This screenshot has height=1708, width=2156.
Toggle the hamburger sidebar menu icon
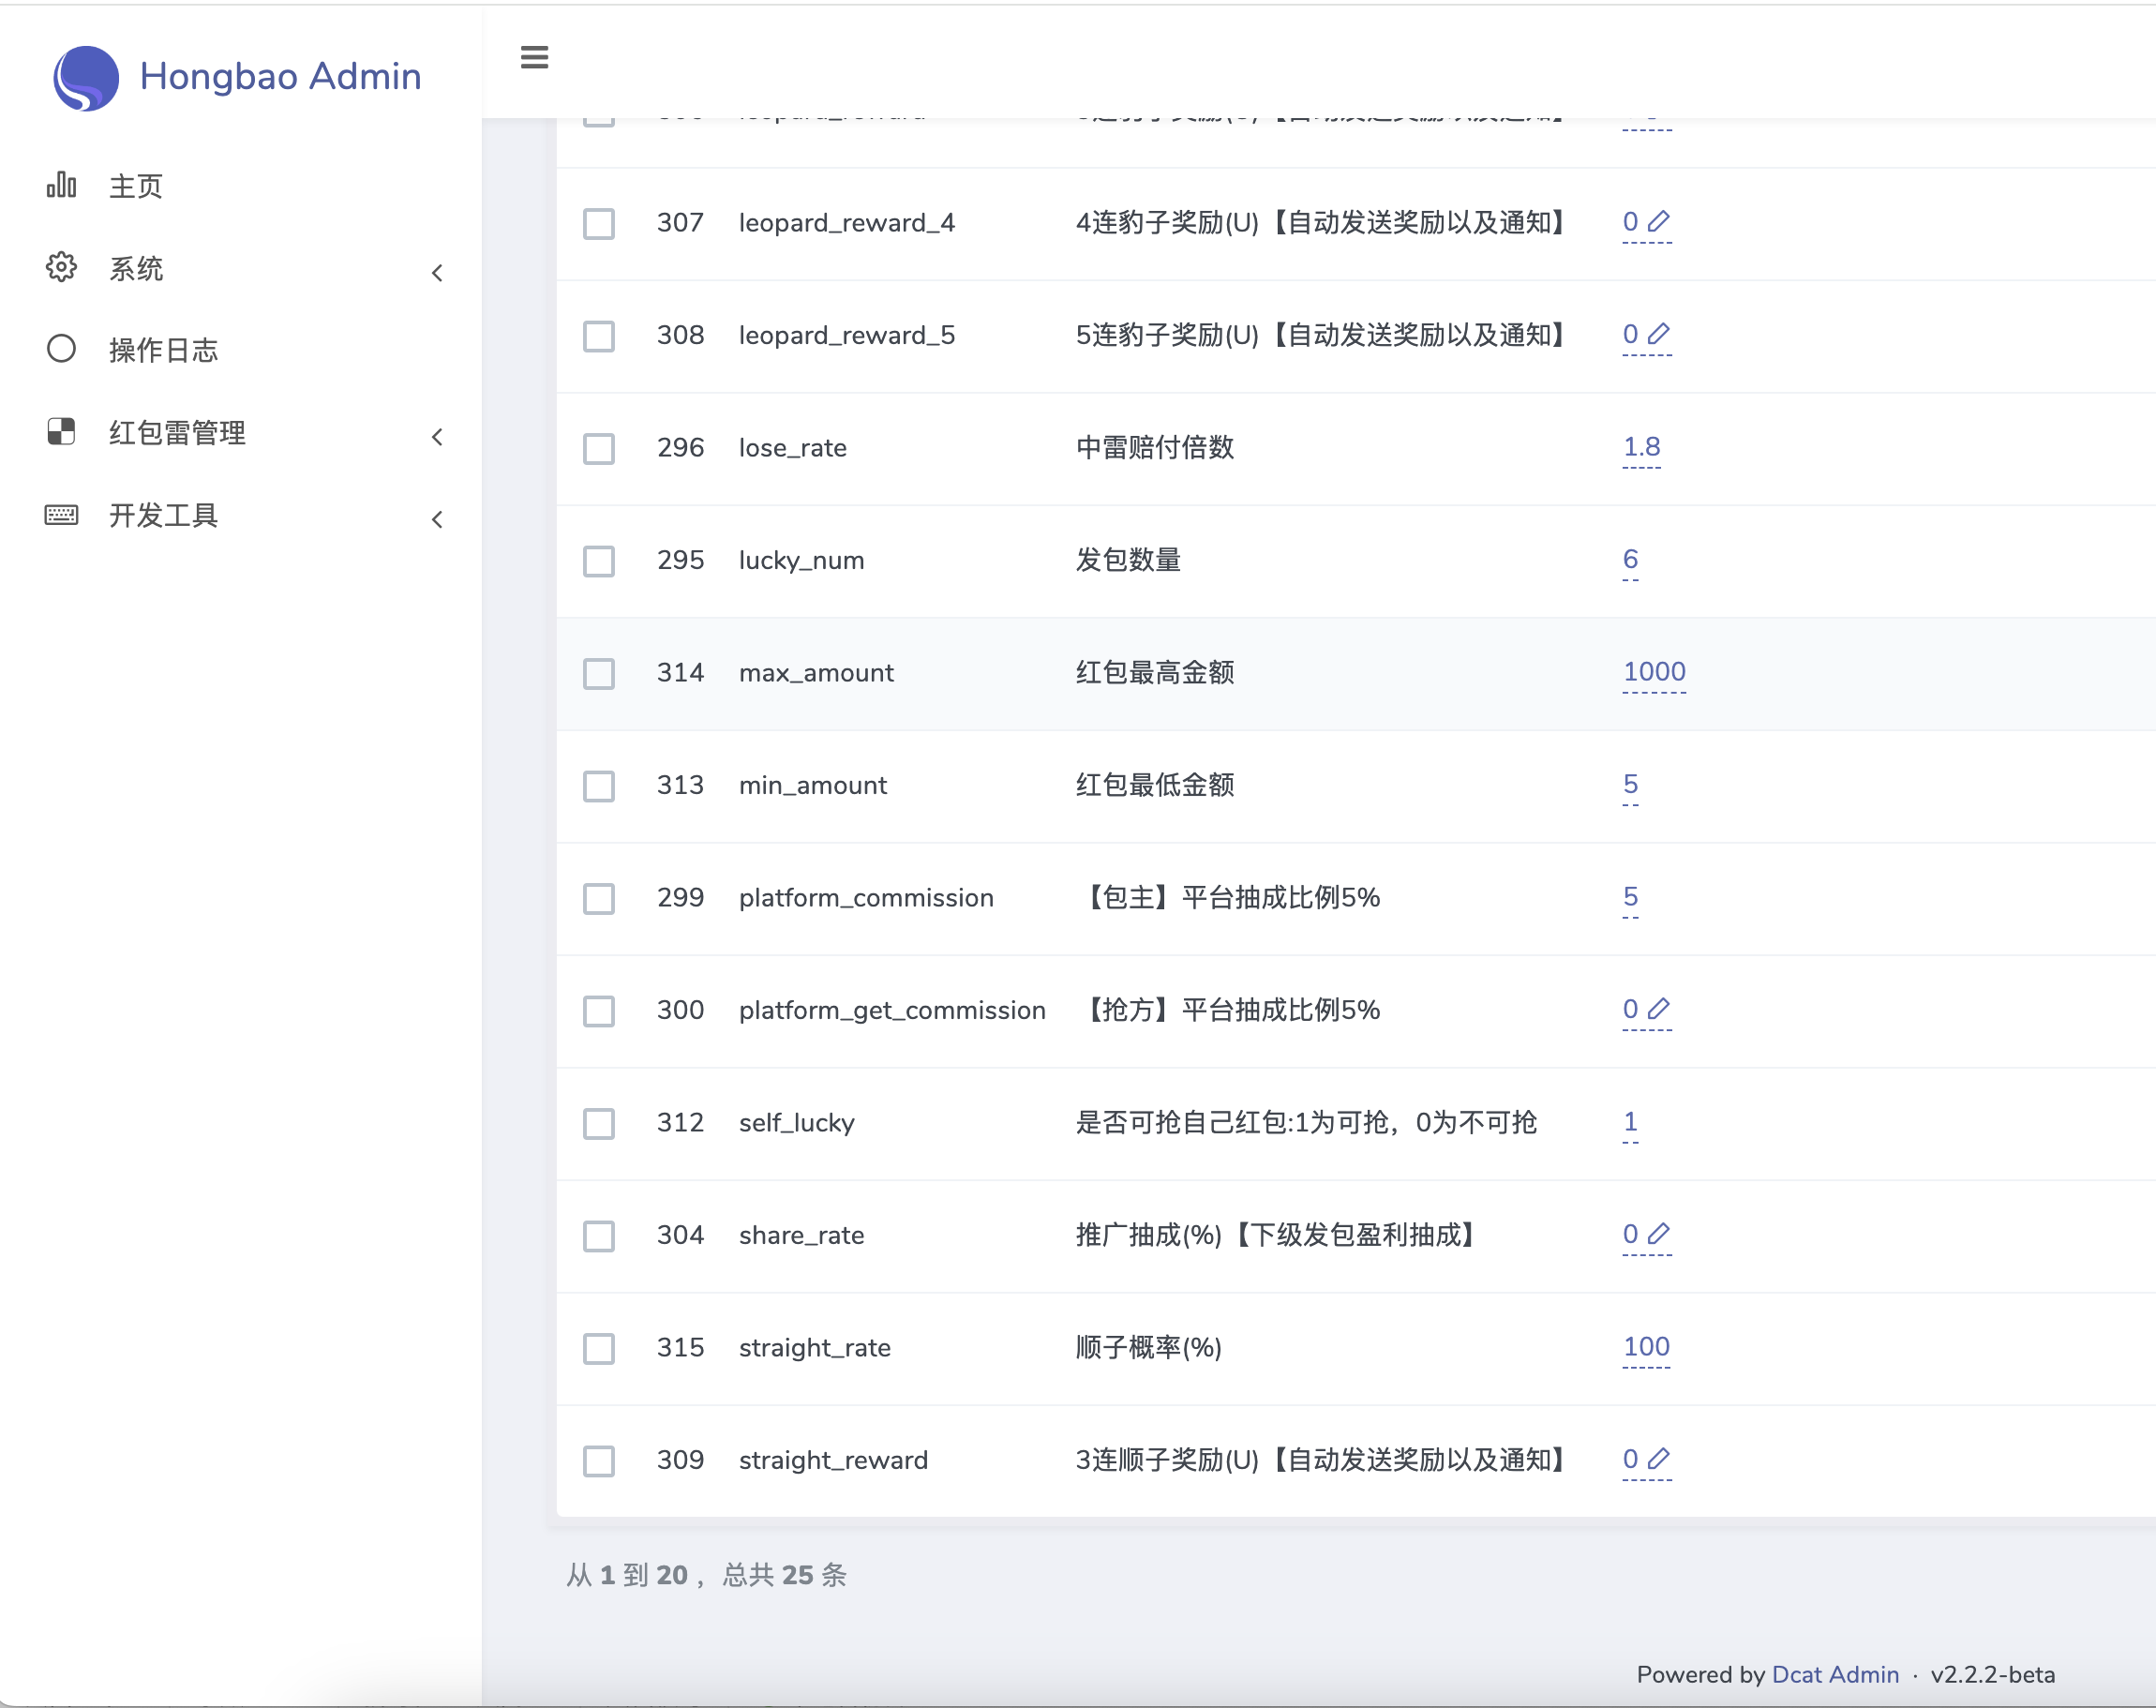534,57
